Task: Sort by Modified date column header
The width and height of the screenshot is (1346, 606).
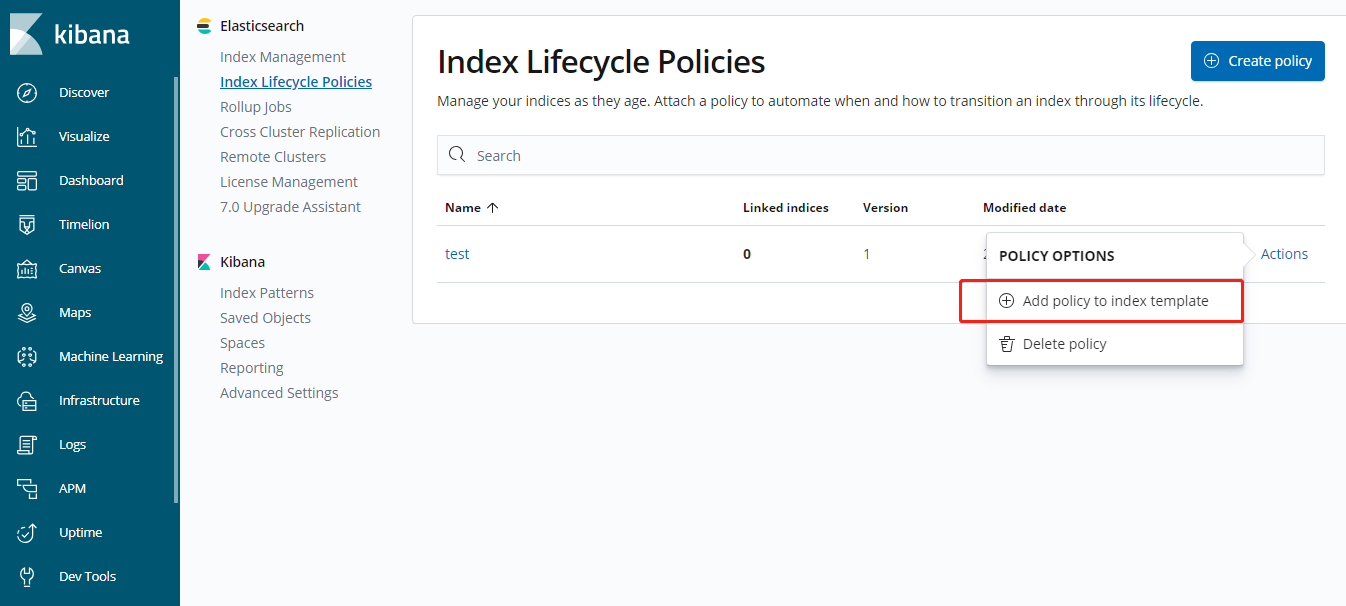Action: point(1024,208)
